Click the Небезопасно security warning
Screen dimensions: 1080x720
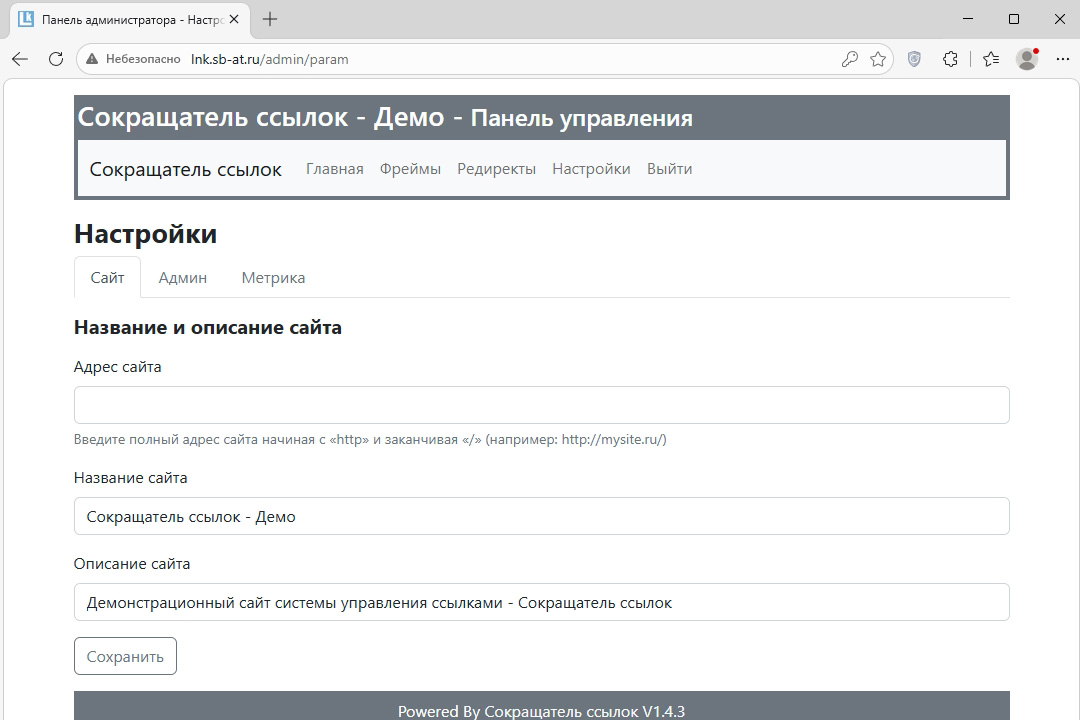point(134,59)
